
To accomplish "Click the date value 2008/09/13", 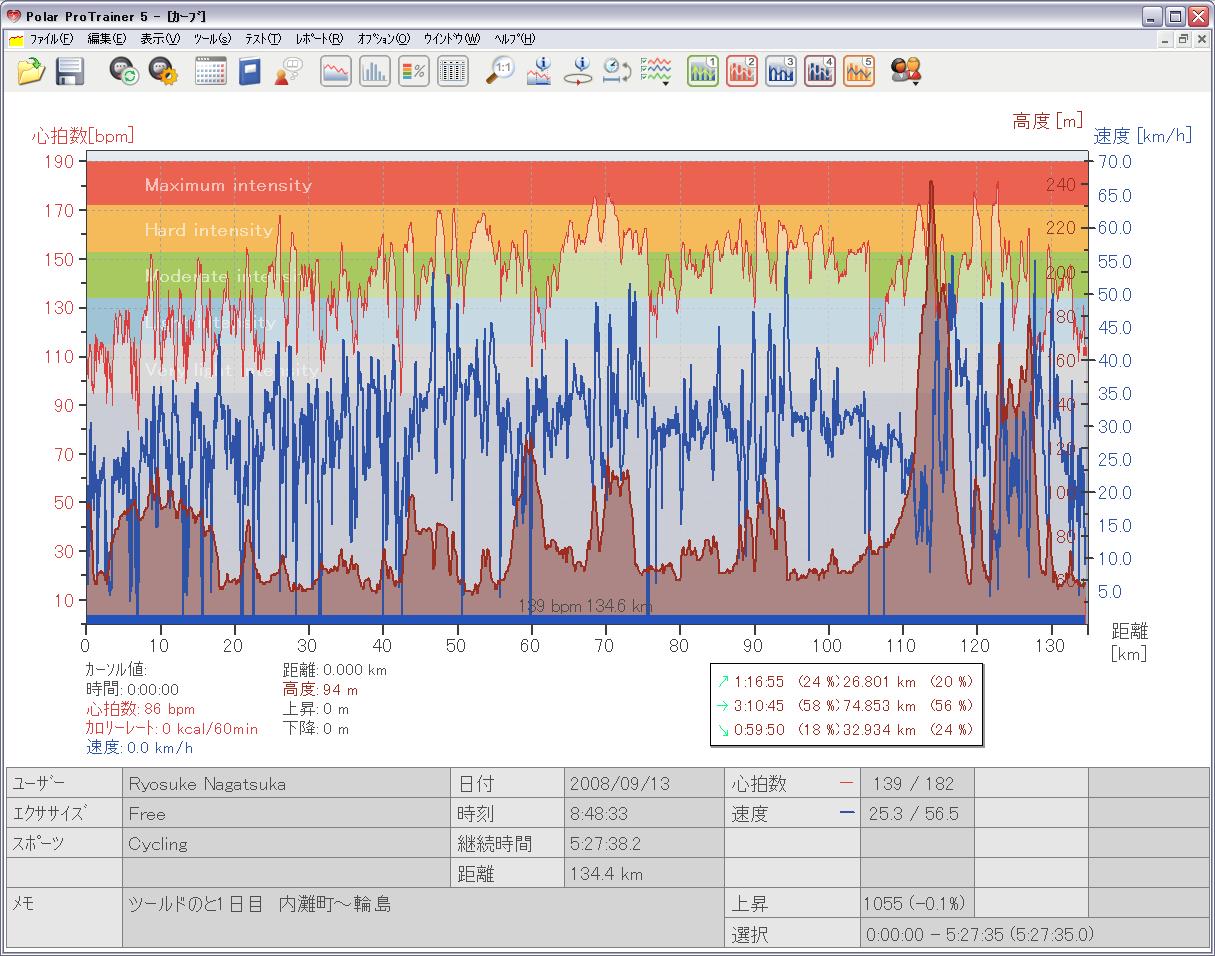I will tap(645, 783).
